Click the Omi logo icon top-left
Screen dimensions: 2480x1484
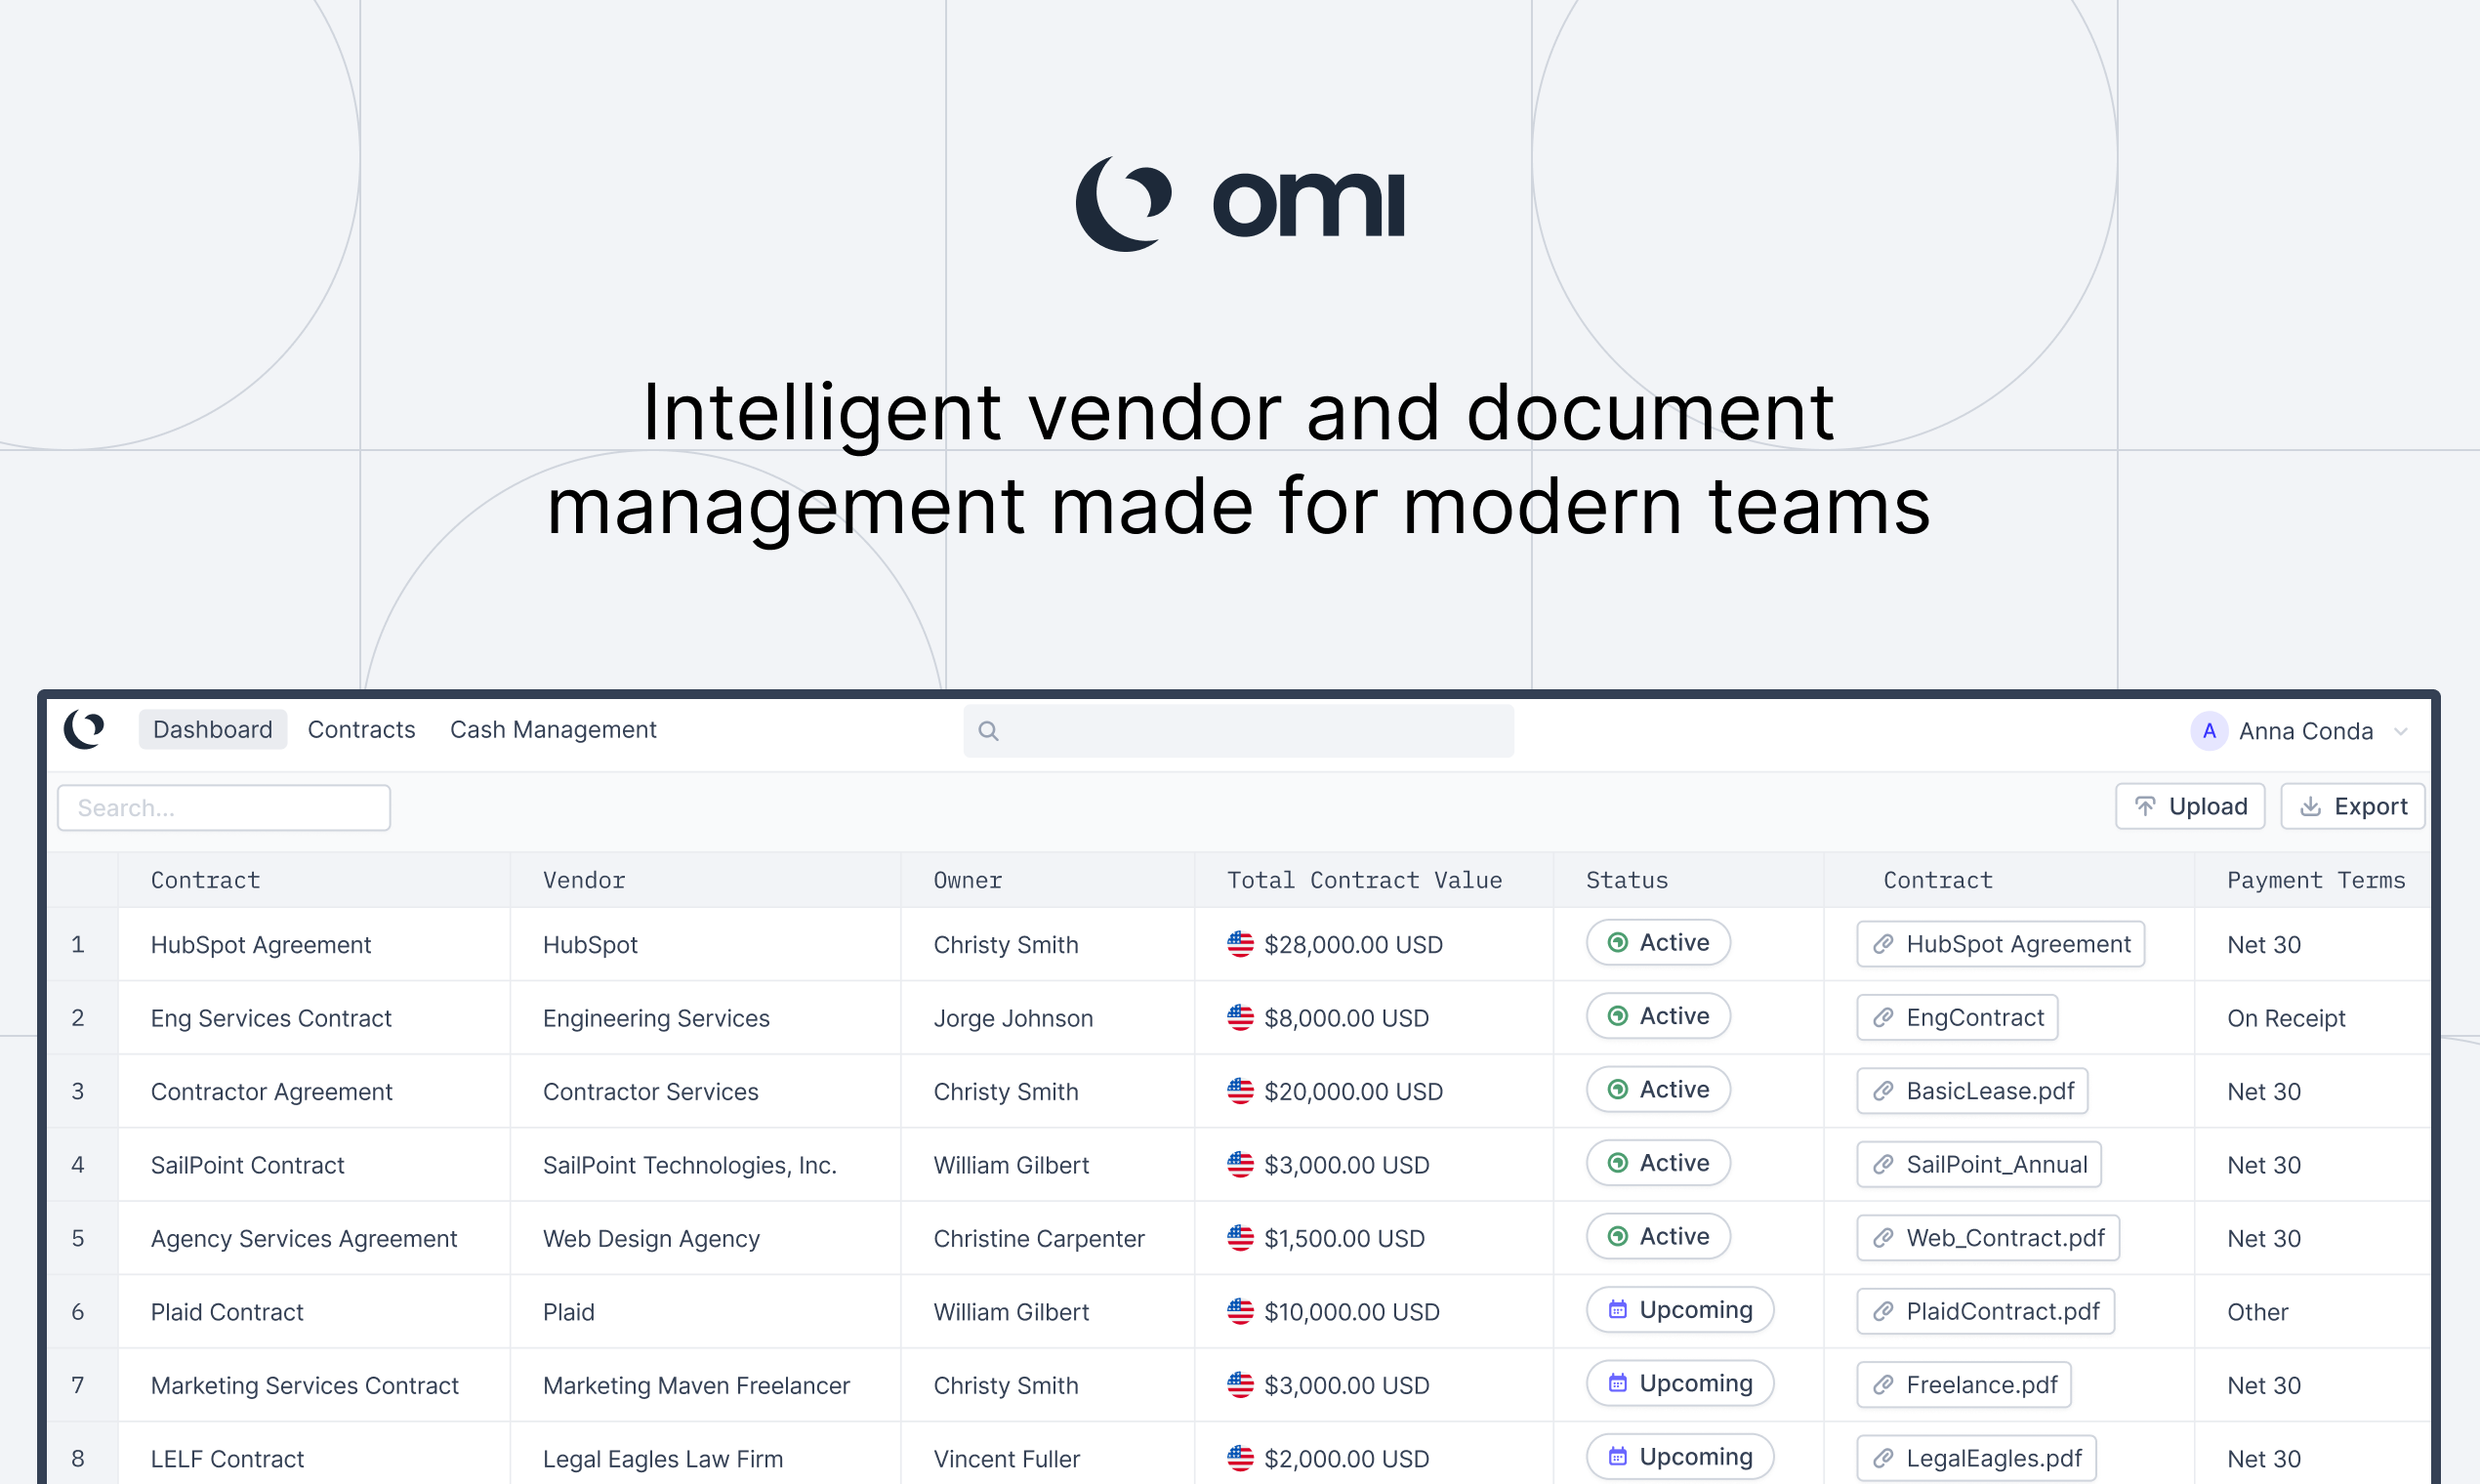pyautogui.click(x=90, y=728)
